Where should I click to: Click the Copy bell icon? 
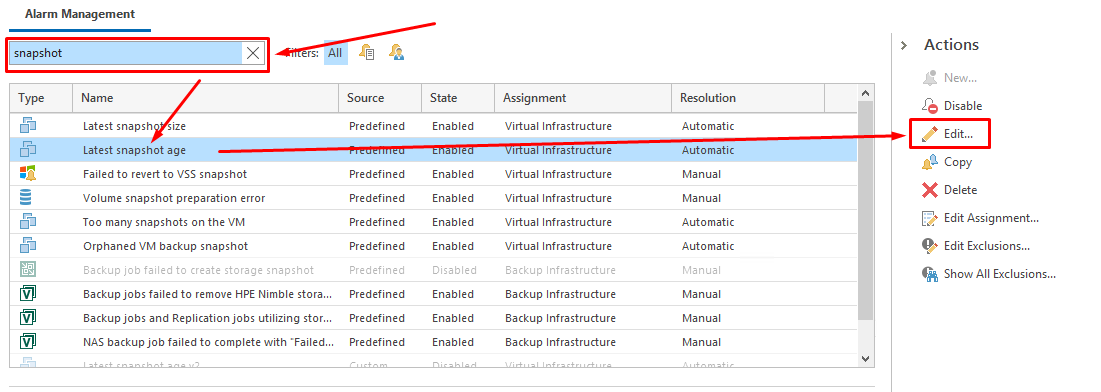pyautogui.click(x=930, y=162)
